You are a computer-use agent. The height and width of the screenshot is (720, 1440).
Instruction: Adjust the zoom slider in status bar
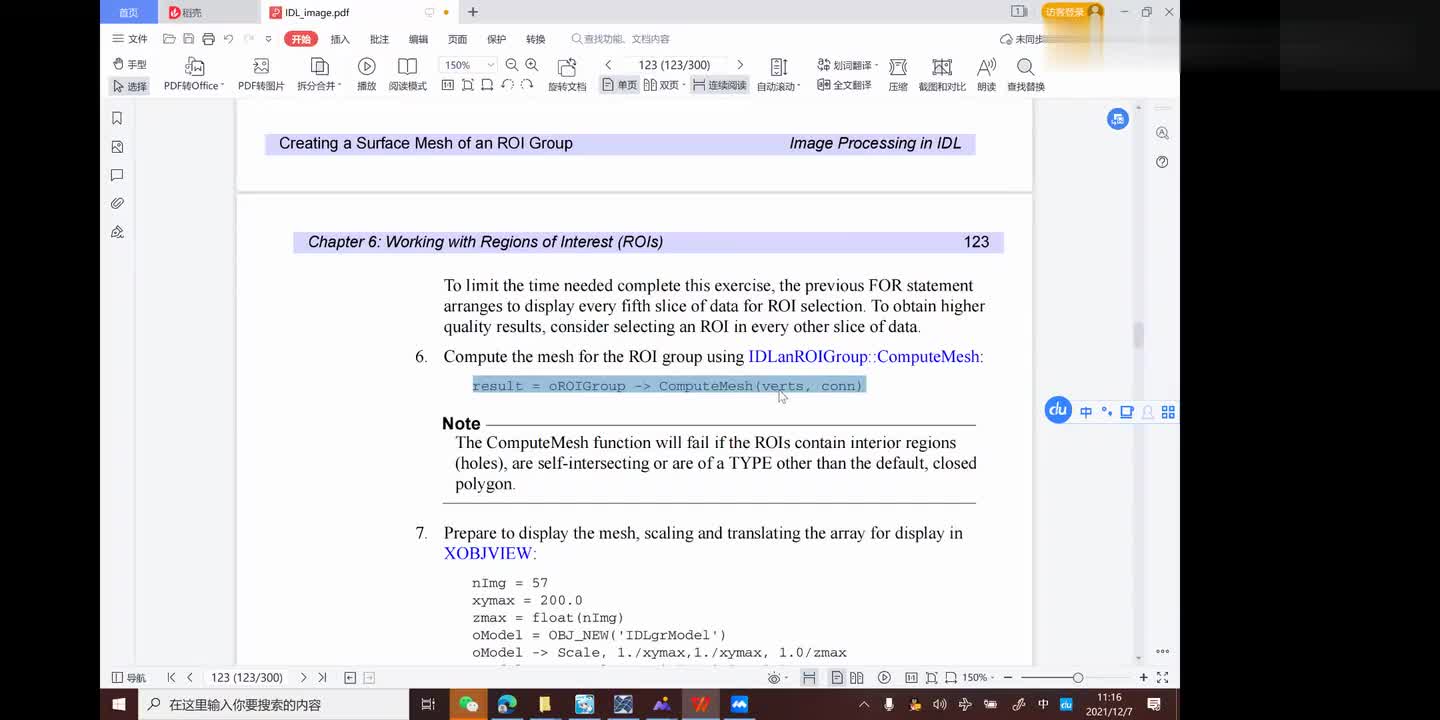click(1077, 677)
